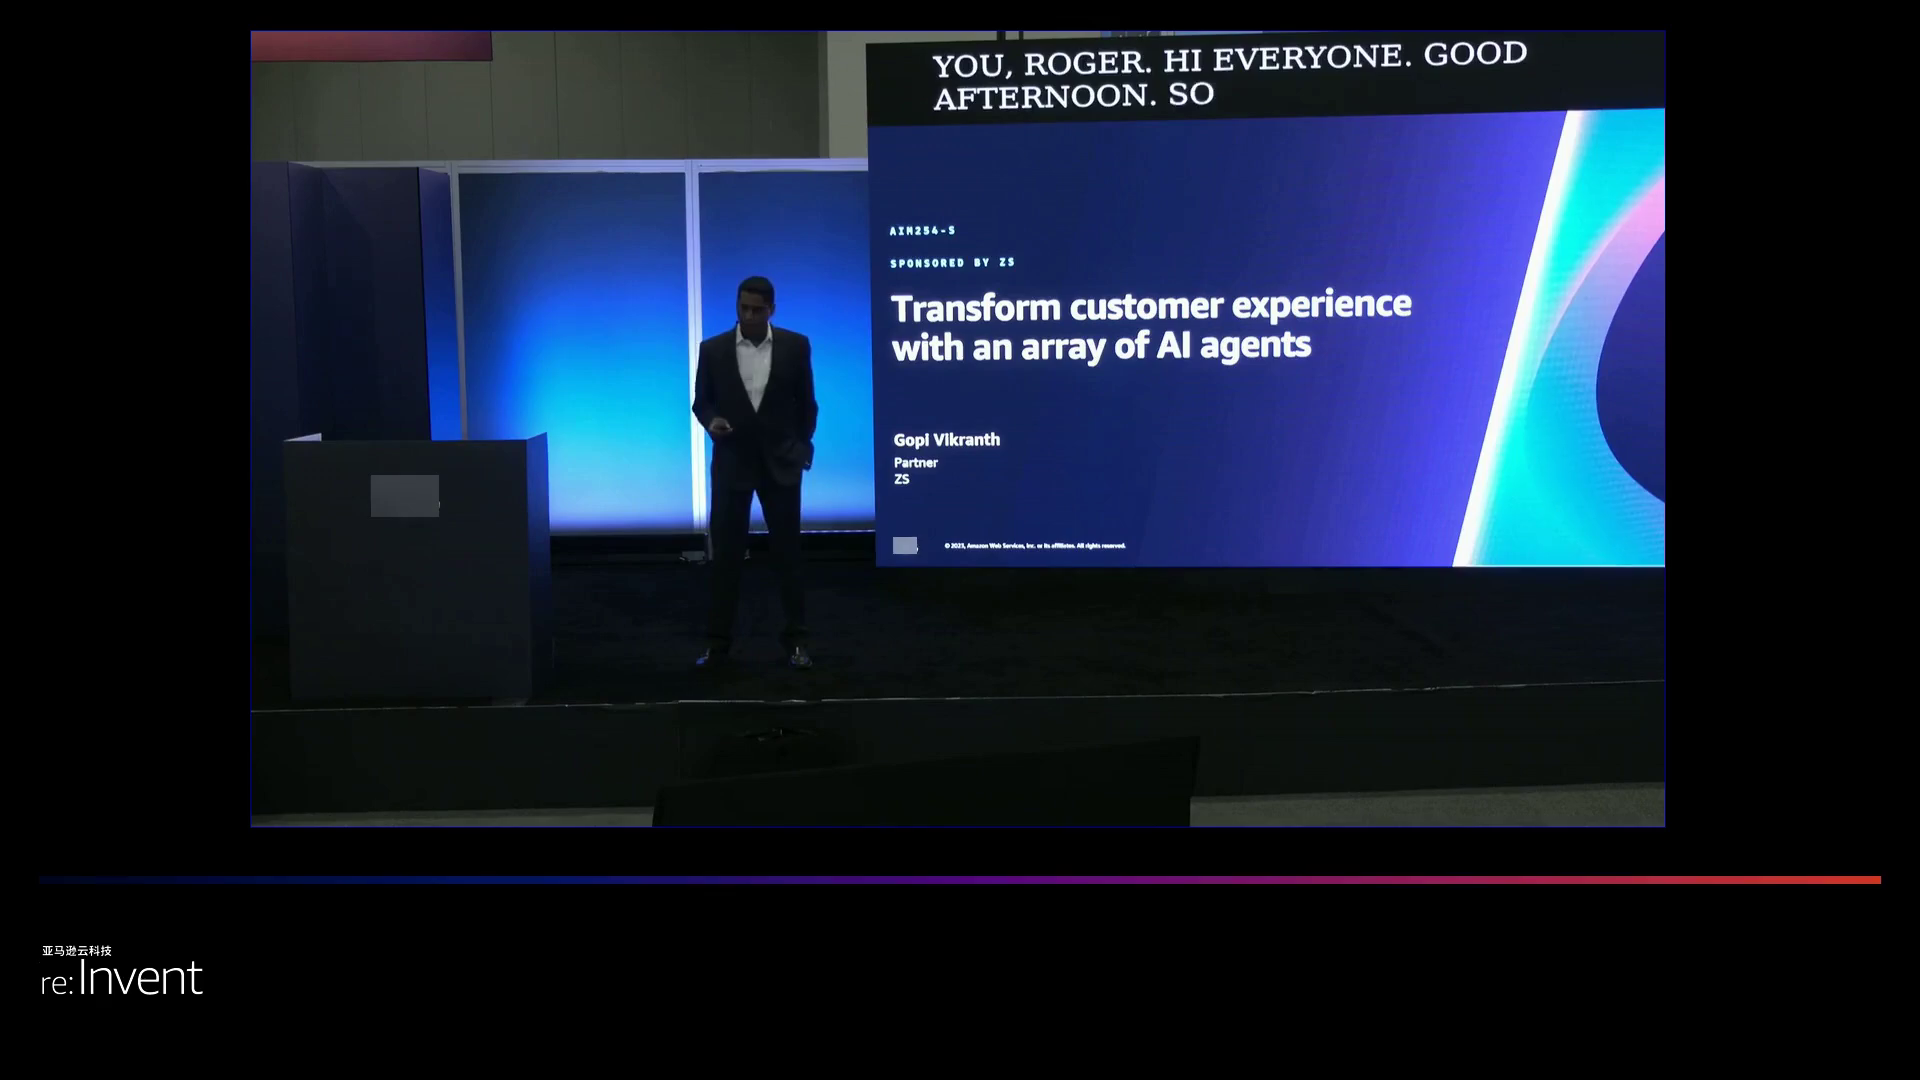Screen dimensions: 1920x1080
Task: Click the copyright notice on the slide
Action: (1034, 546)
